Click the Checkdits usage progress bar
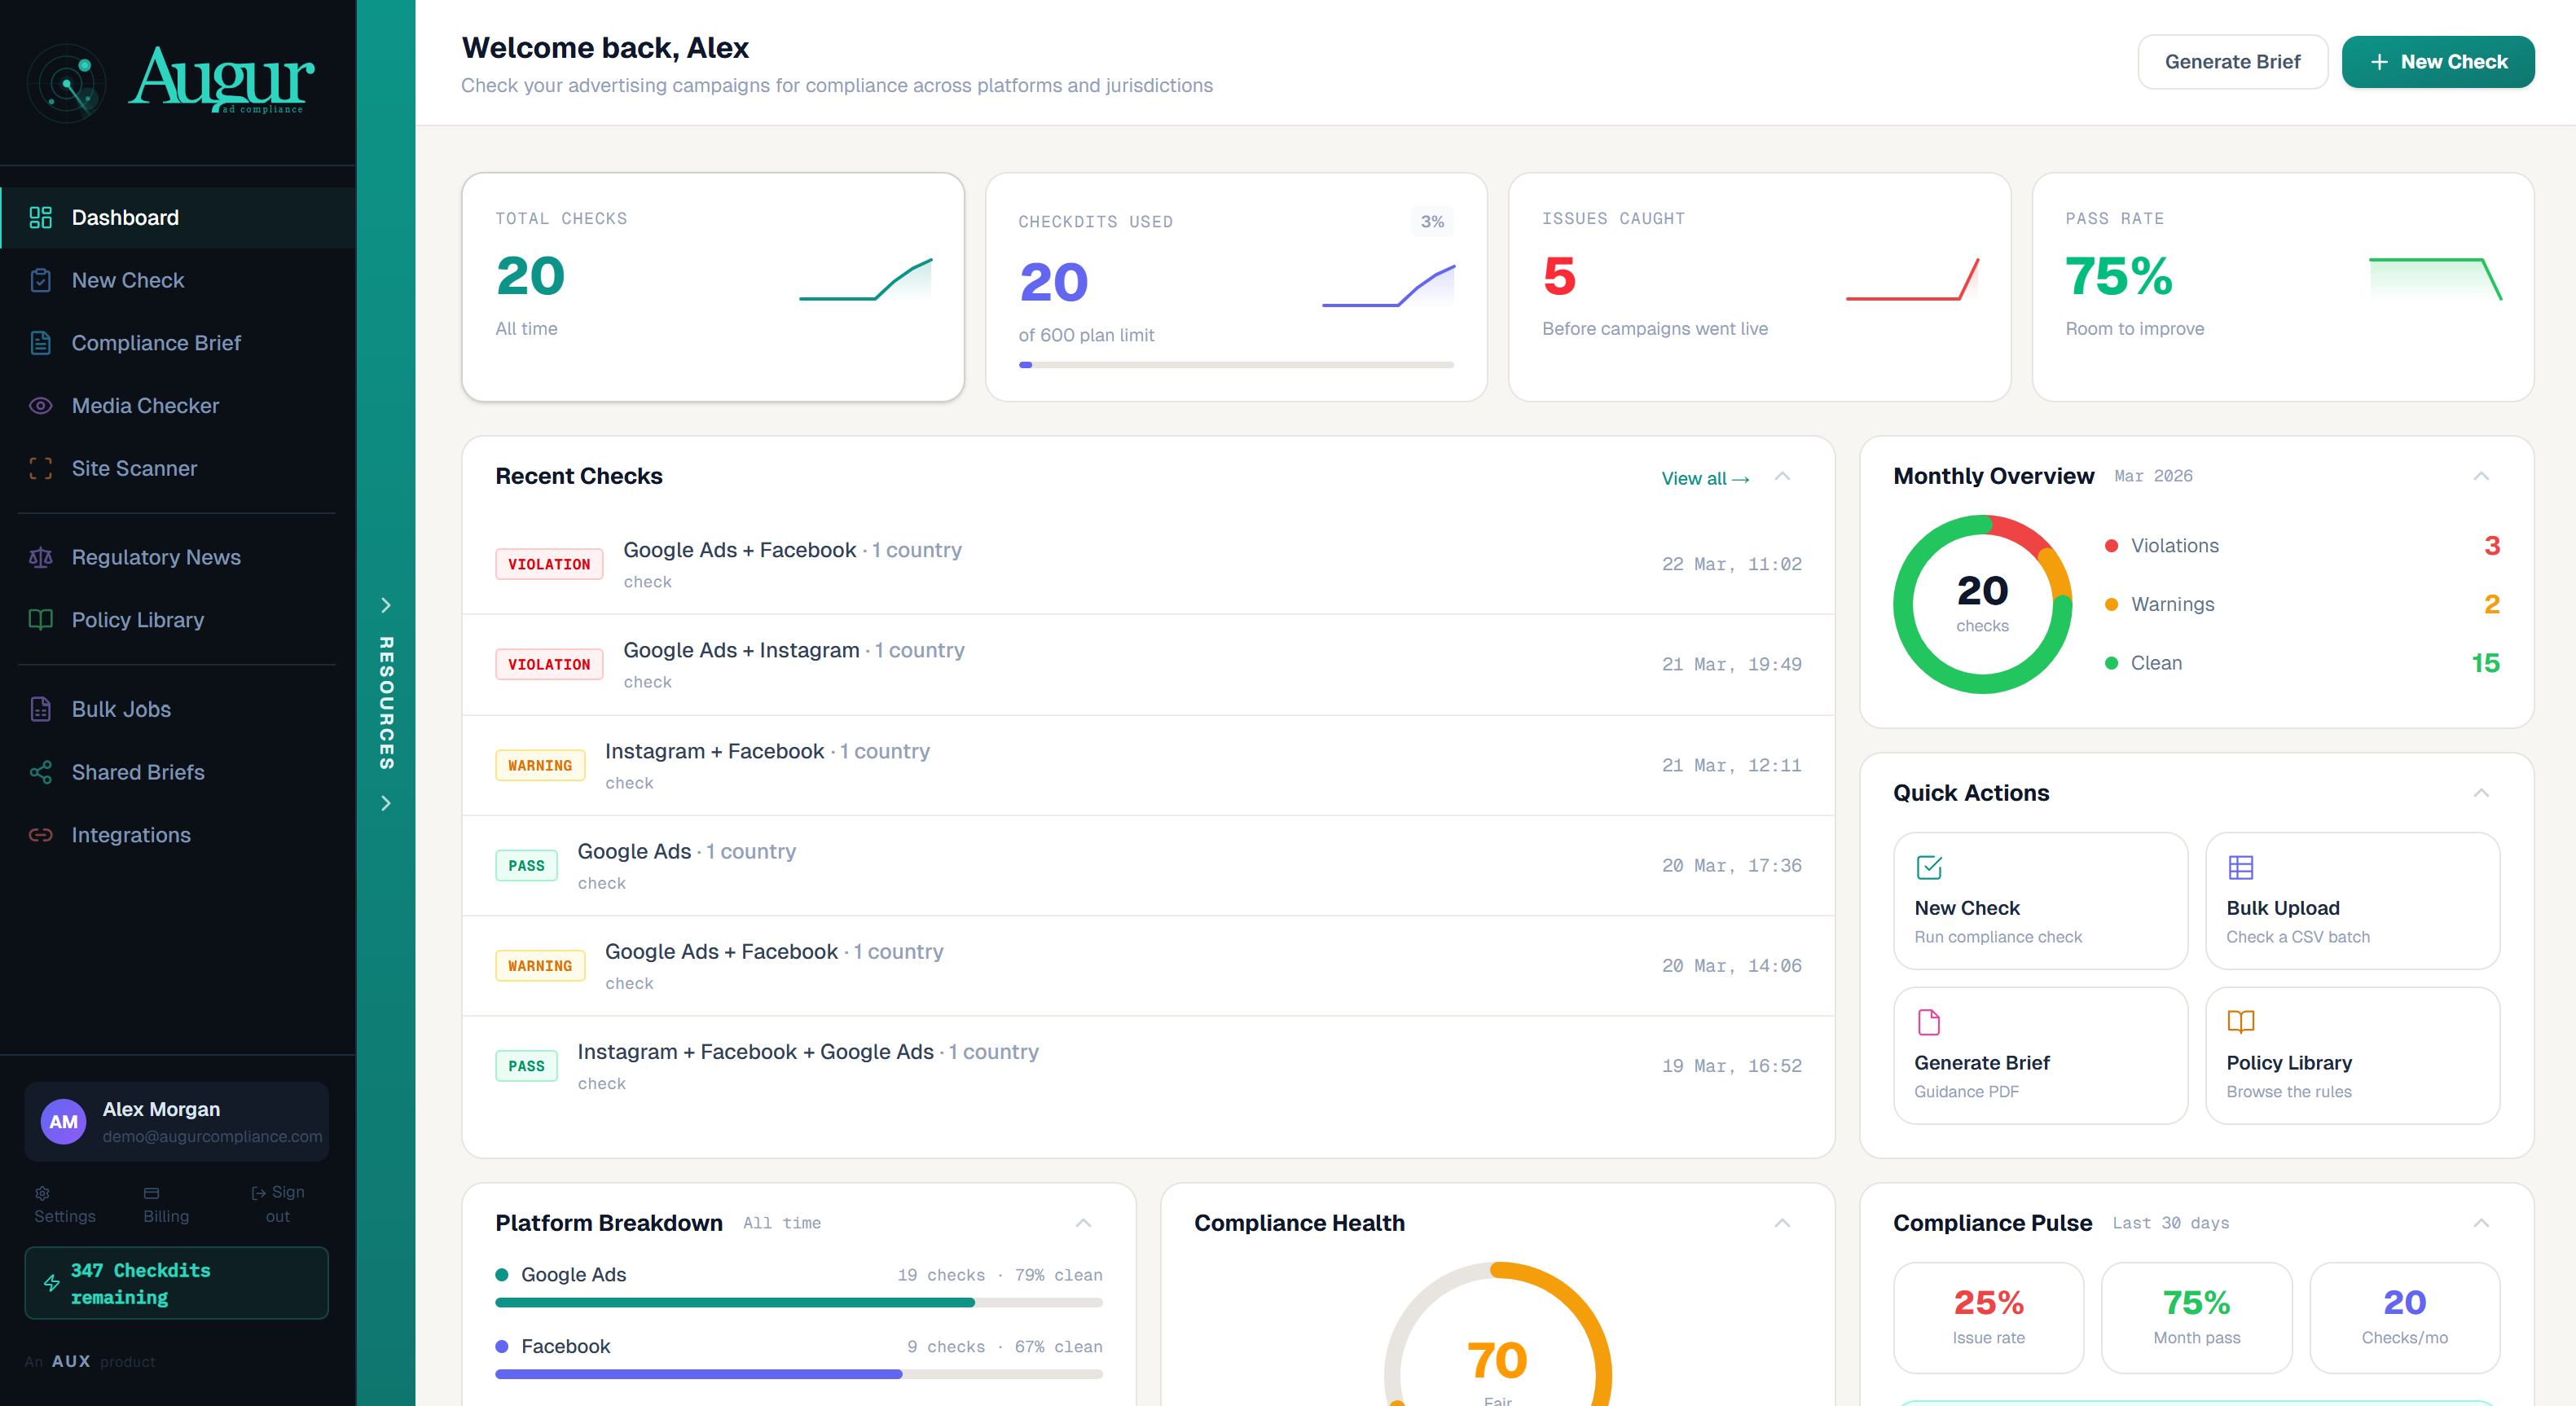The height and width of the screenshot is (1406, 2576). (x=1235, y=365)
